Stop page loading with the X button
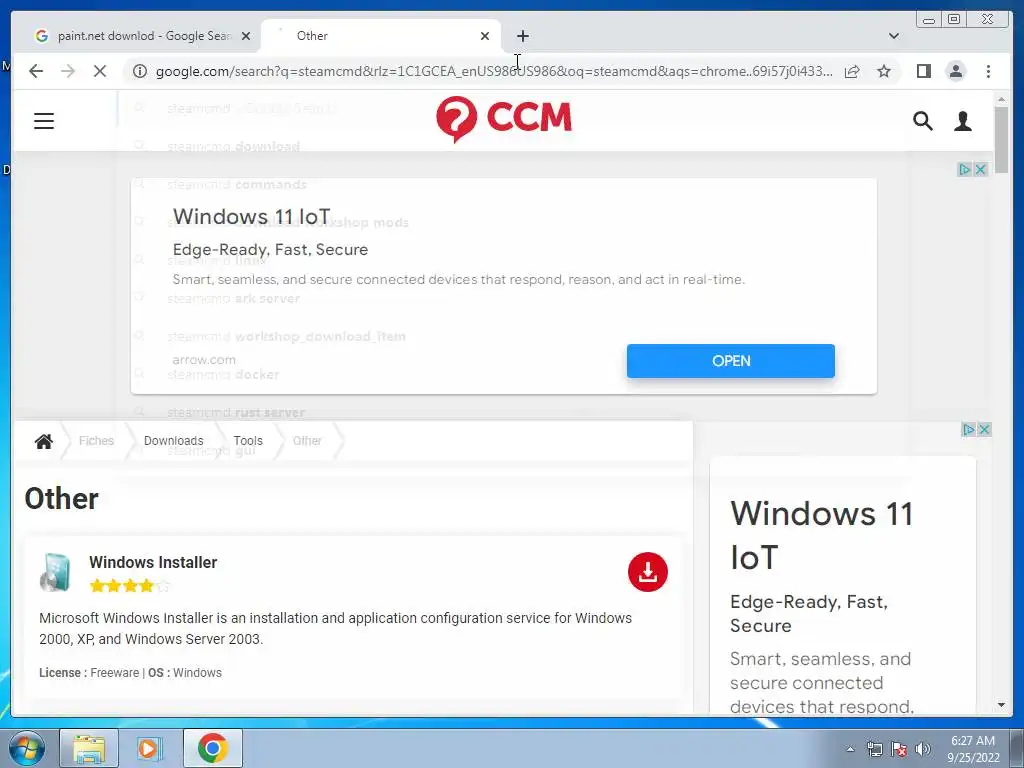The width and height of the screenshot is (1024, 768). [x=100, y=71]
